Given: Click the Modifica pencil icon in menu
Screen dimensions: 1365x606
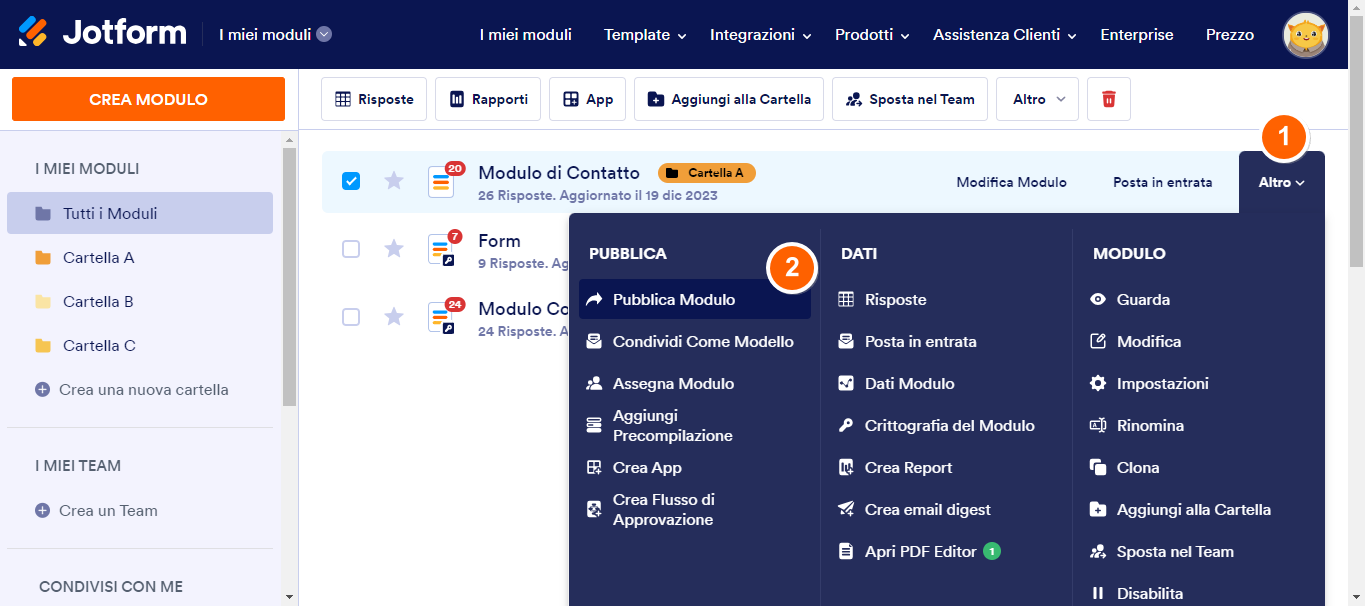Looking at the screenshot, I should pos(1098,341).
